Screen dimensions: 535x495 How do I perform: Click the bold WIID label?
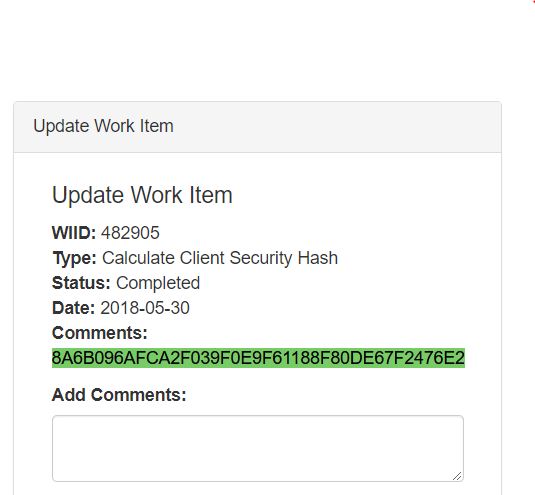[74, 233]
